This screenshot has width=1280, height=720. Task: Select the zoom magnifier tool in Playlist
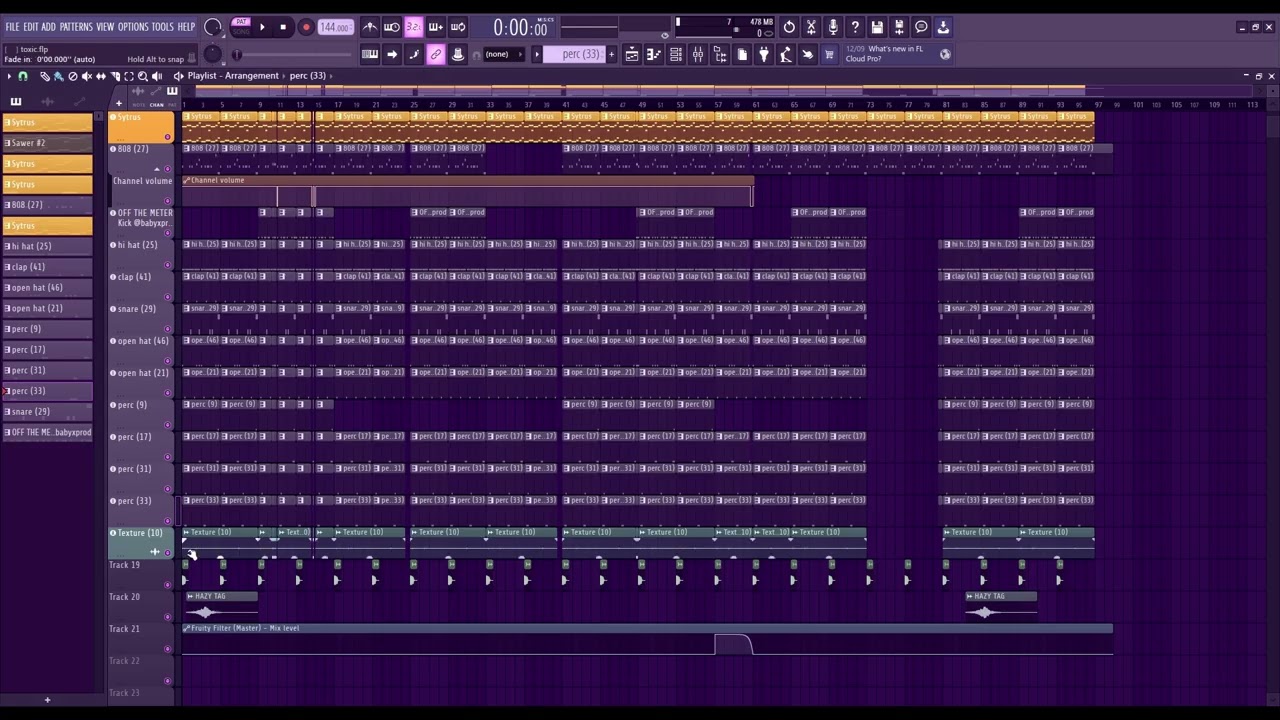pyautogui.click(x=143, y=76)
